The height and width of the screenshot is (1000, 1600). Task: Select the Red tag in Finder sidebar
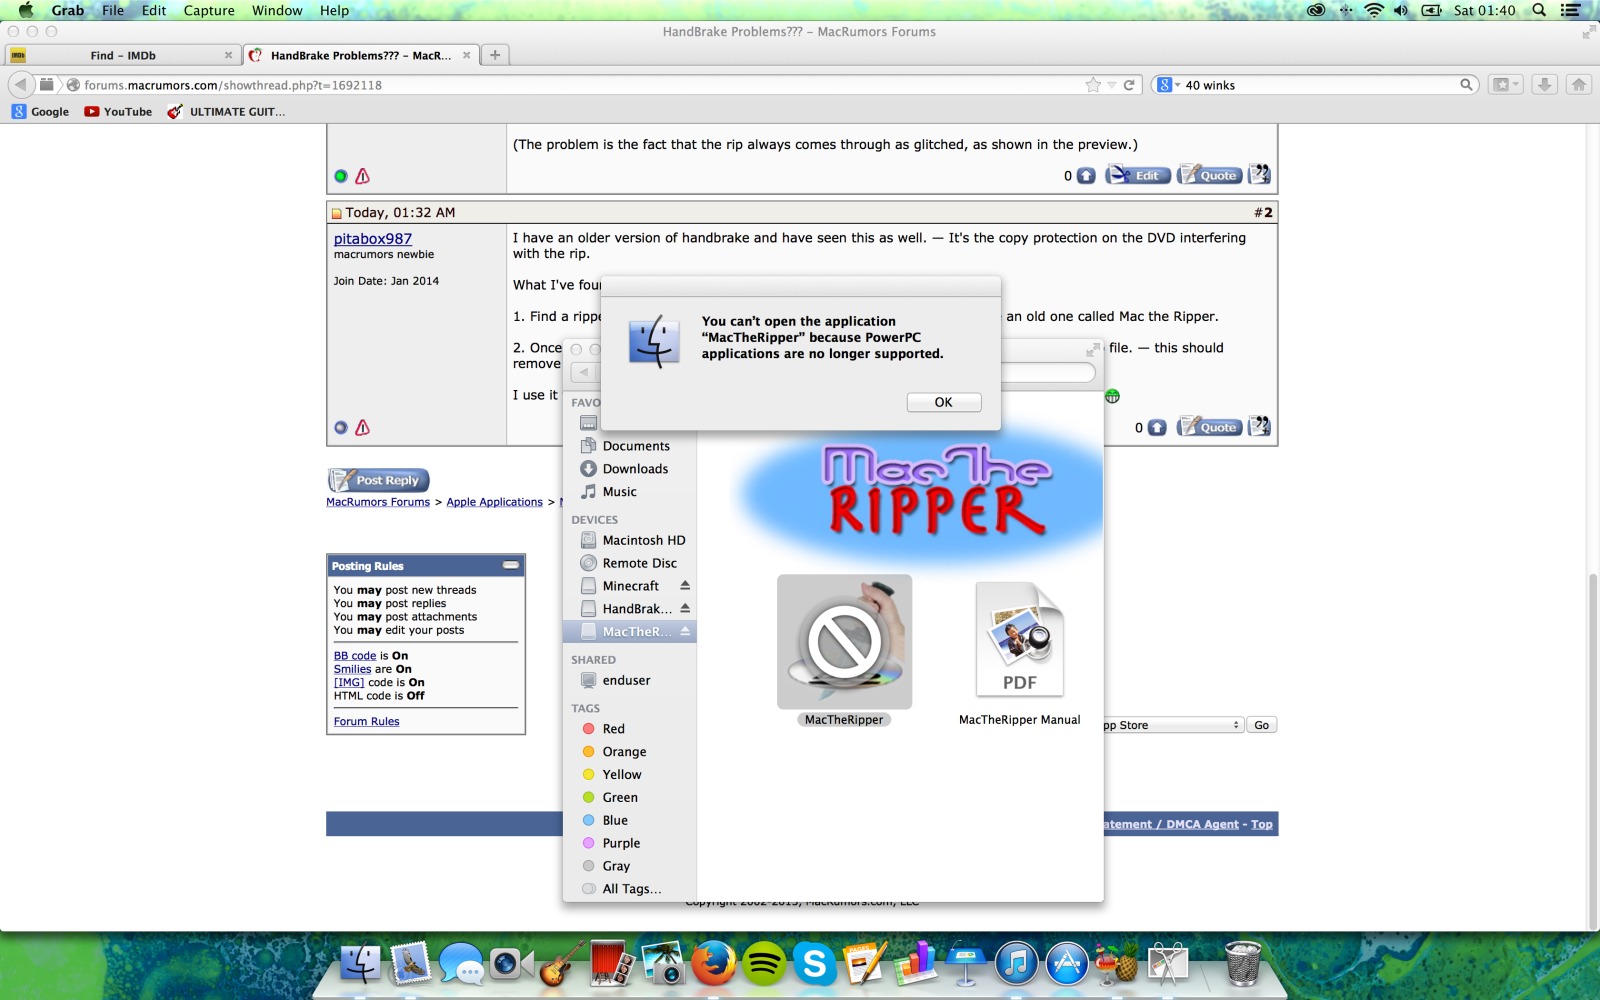click(x=613, y=729)
